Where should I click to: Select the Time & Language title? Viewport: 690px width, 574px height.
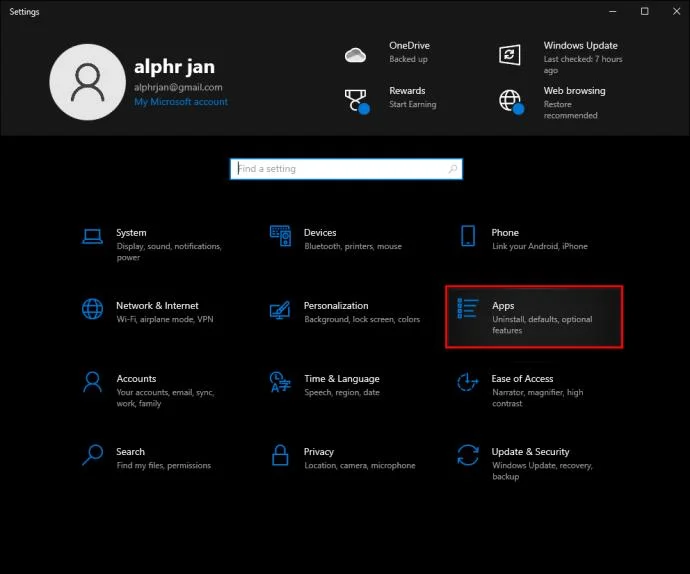pos(341,379)
